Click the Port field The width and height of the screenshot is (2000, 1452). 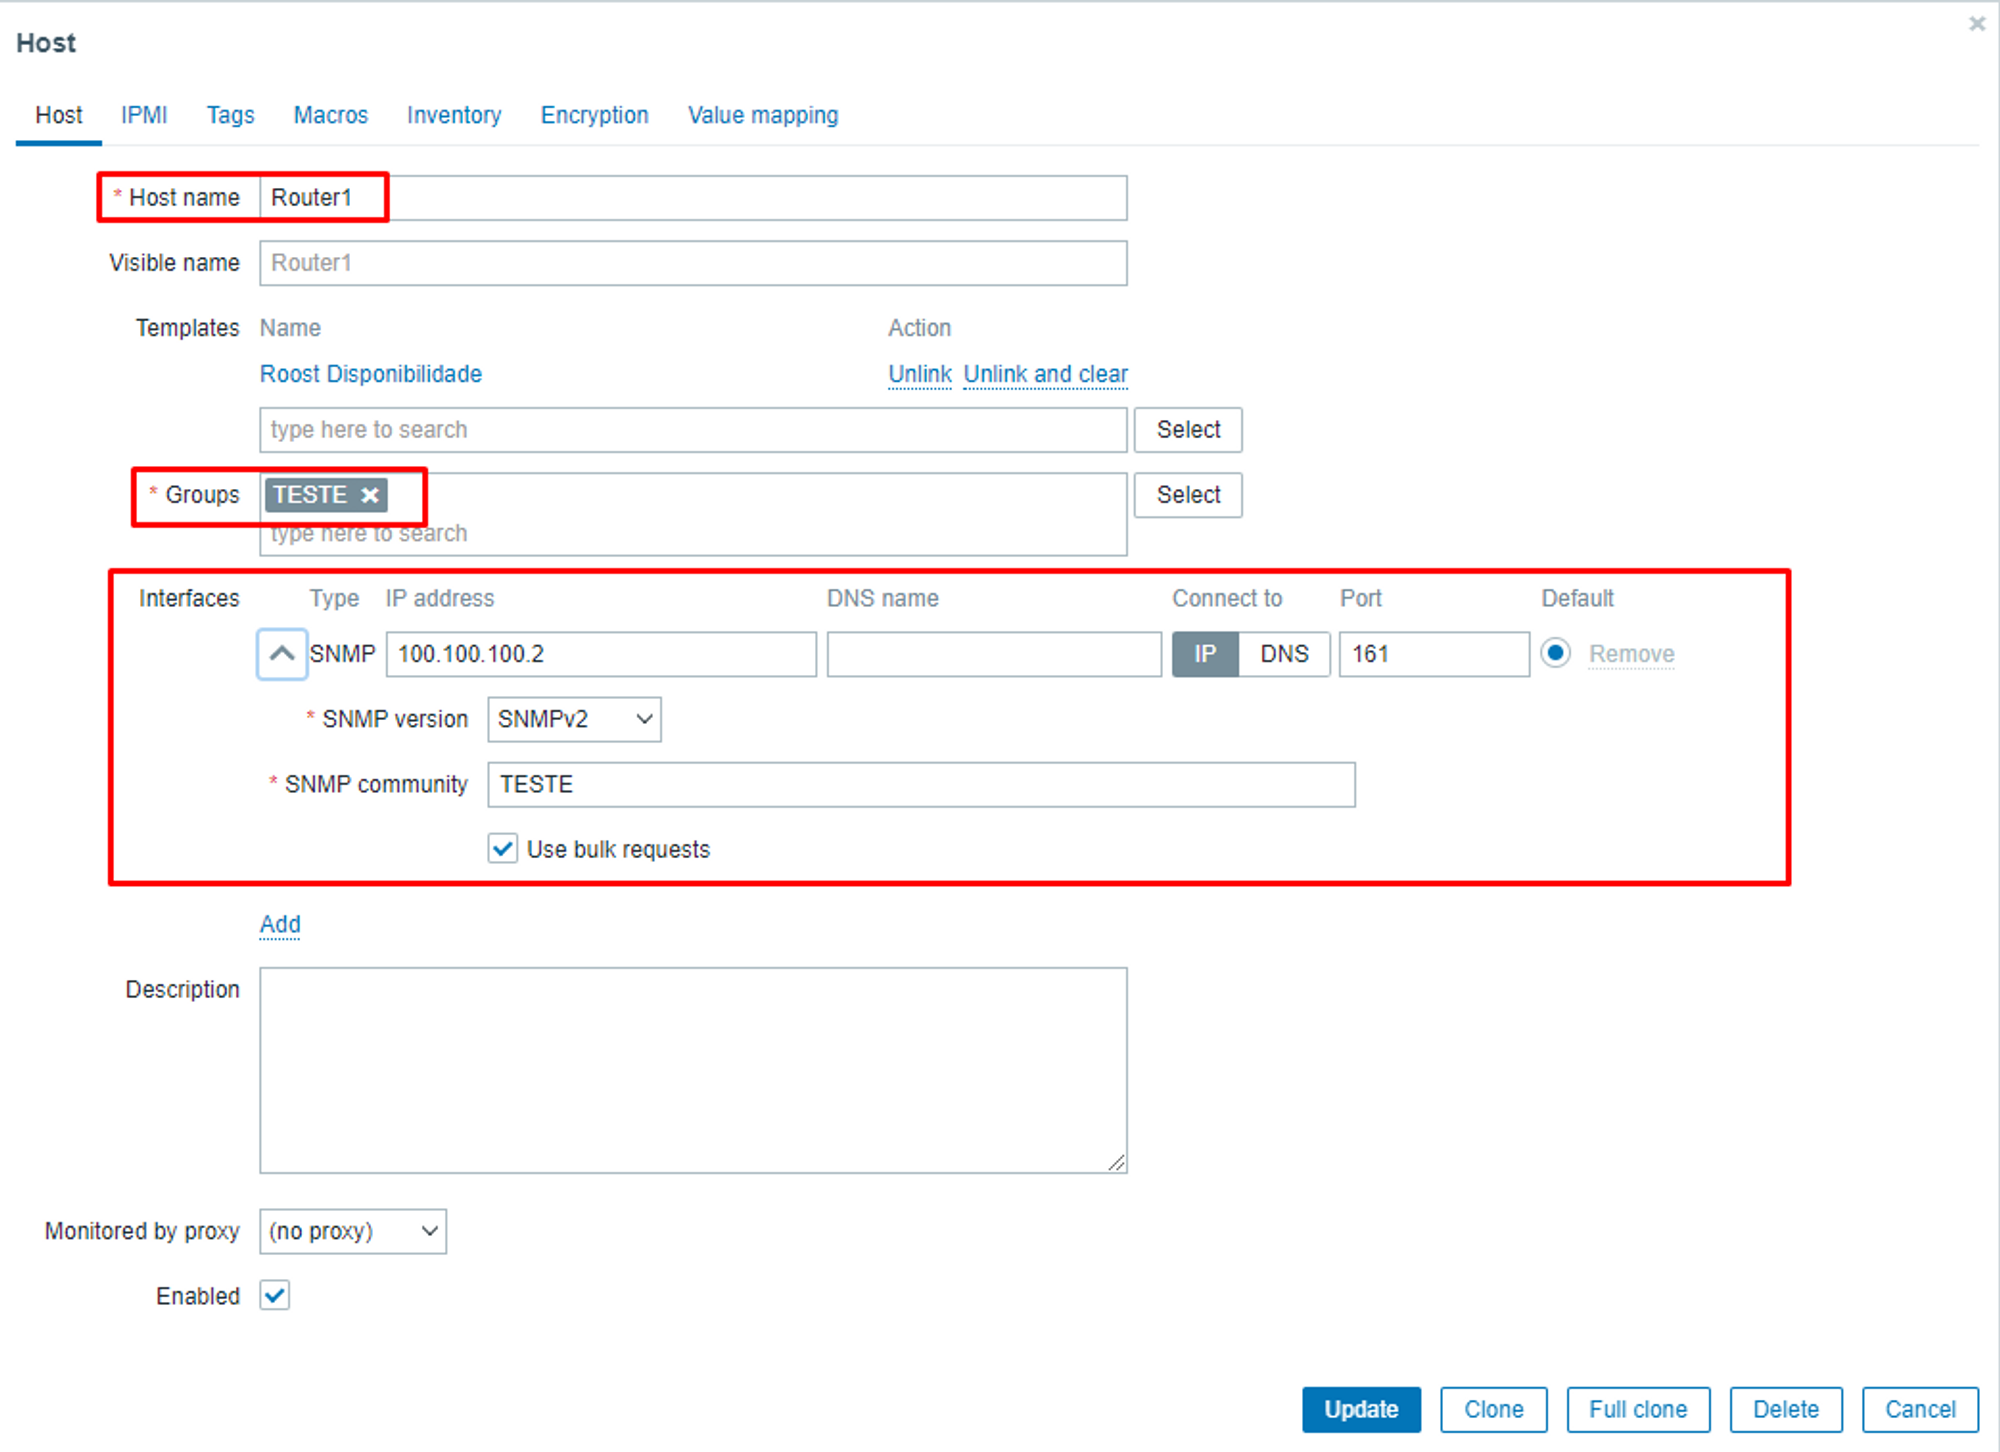point(1434,654)
